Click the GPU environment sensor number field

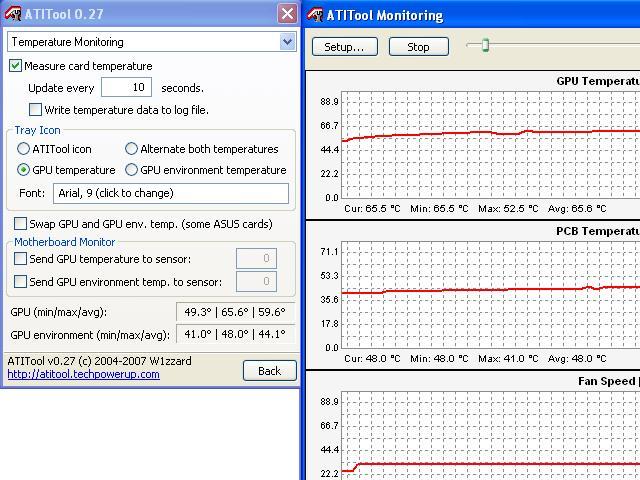tap(256, 281)
